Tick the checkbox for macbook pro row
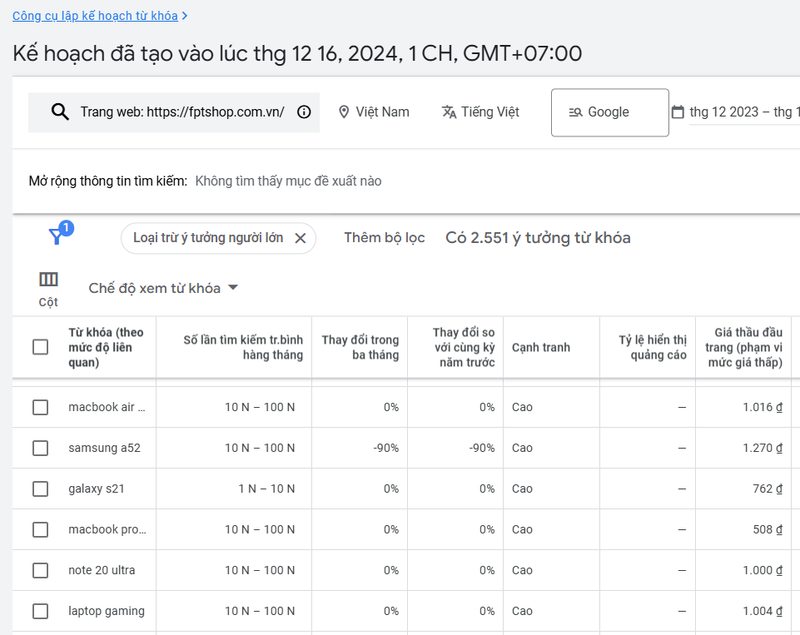 coord(40,529)
